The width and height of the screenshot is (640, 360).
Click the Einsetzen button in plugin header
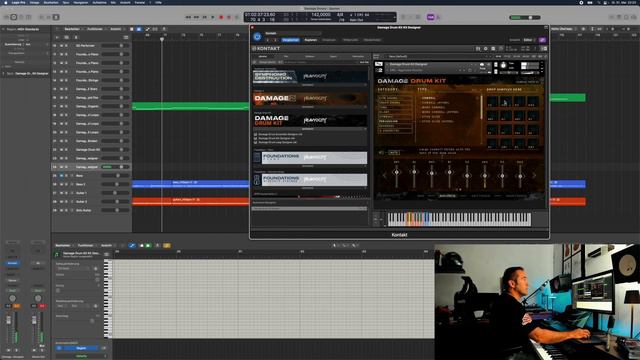(329, 40)
